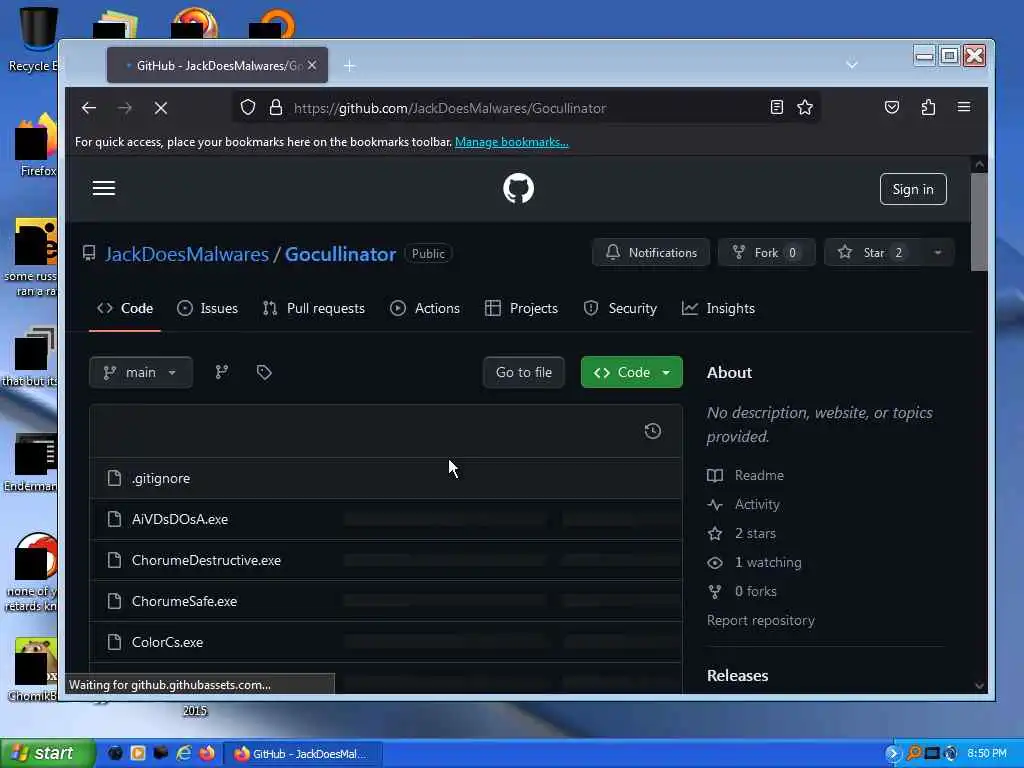Click scrollbar down arrow of page
The height and width of the screenshot is (768, 1024).
click(979, 685)
